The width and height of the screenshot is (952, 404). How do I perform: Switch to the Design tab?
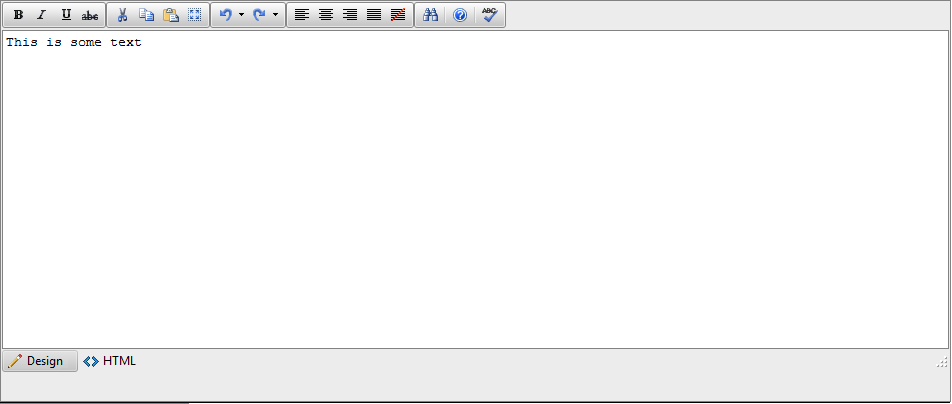coord(40,361)
